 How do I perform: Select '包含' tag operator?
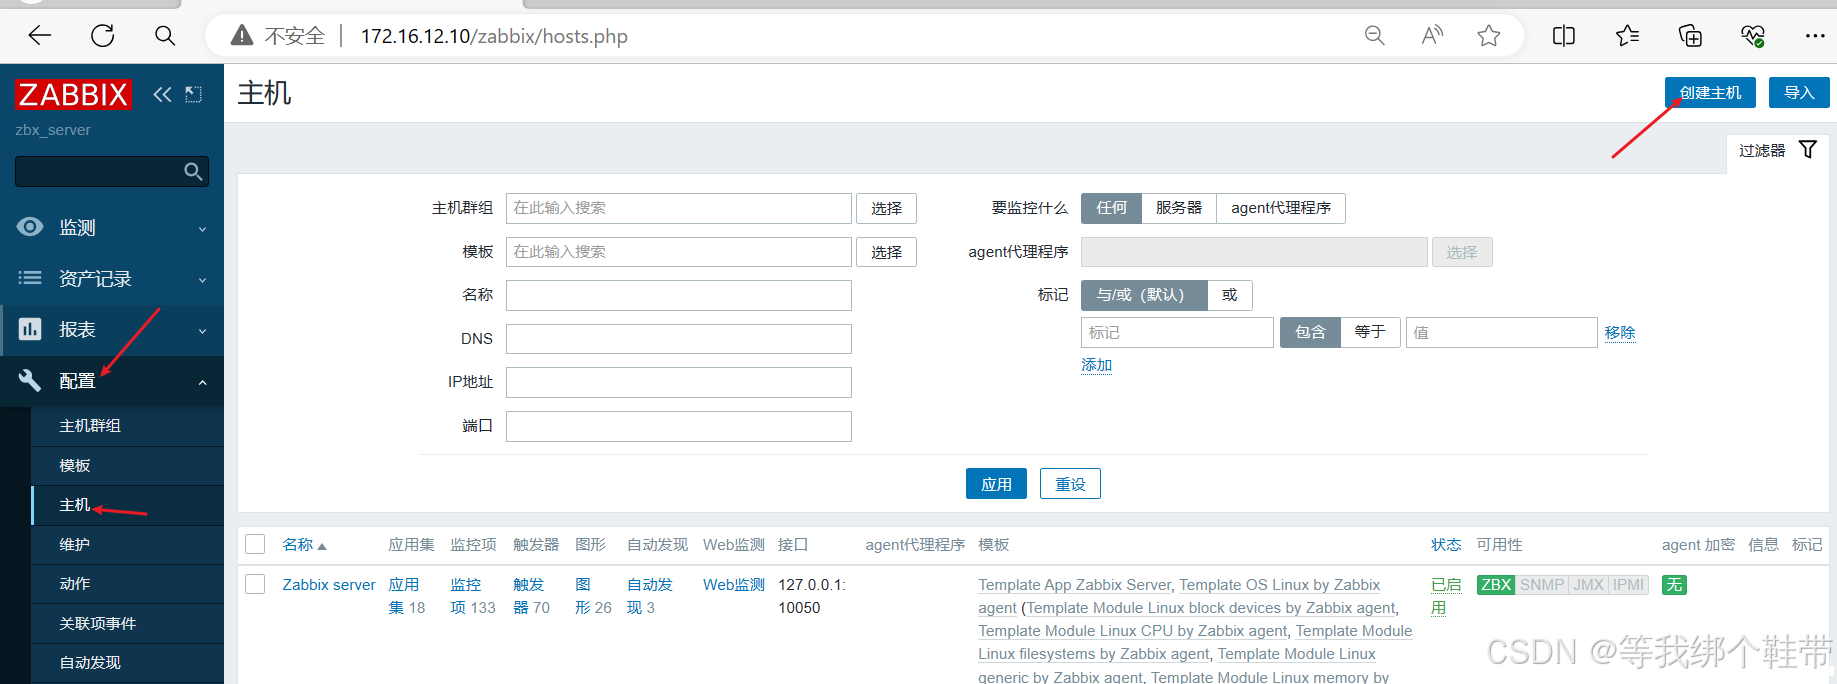pyautogui.click(x=1310, y=332)
